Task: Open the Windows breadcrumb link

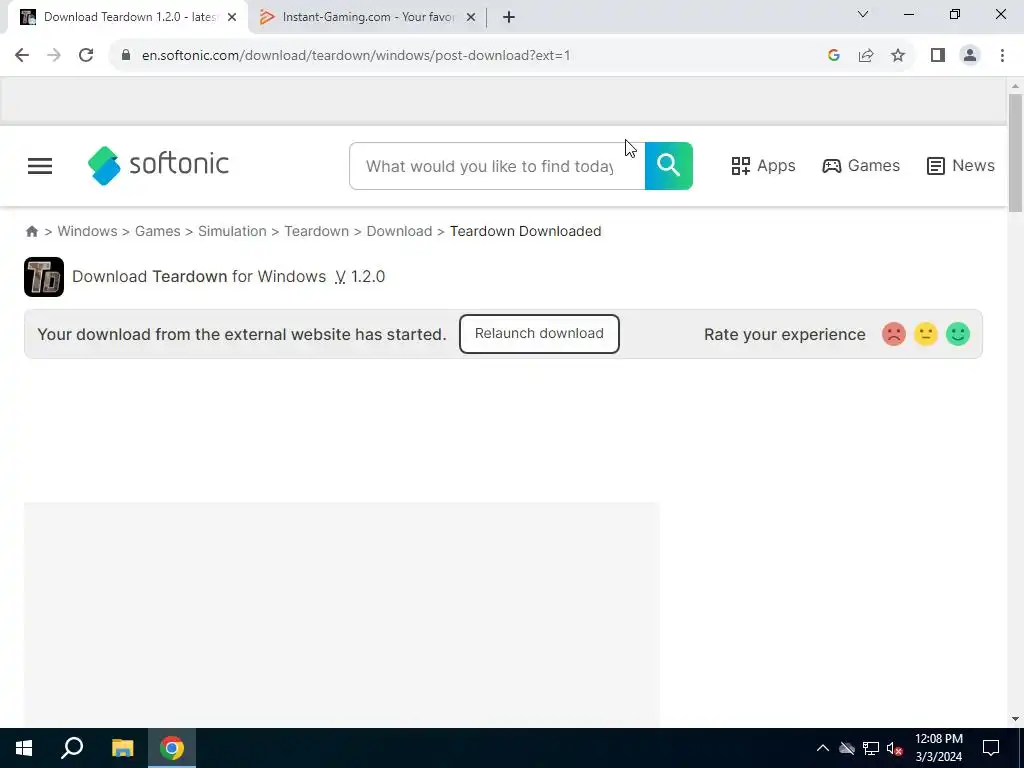Action: [88, 231]
